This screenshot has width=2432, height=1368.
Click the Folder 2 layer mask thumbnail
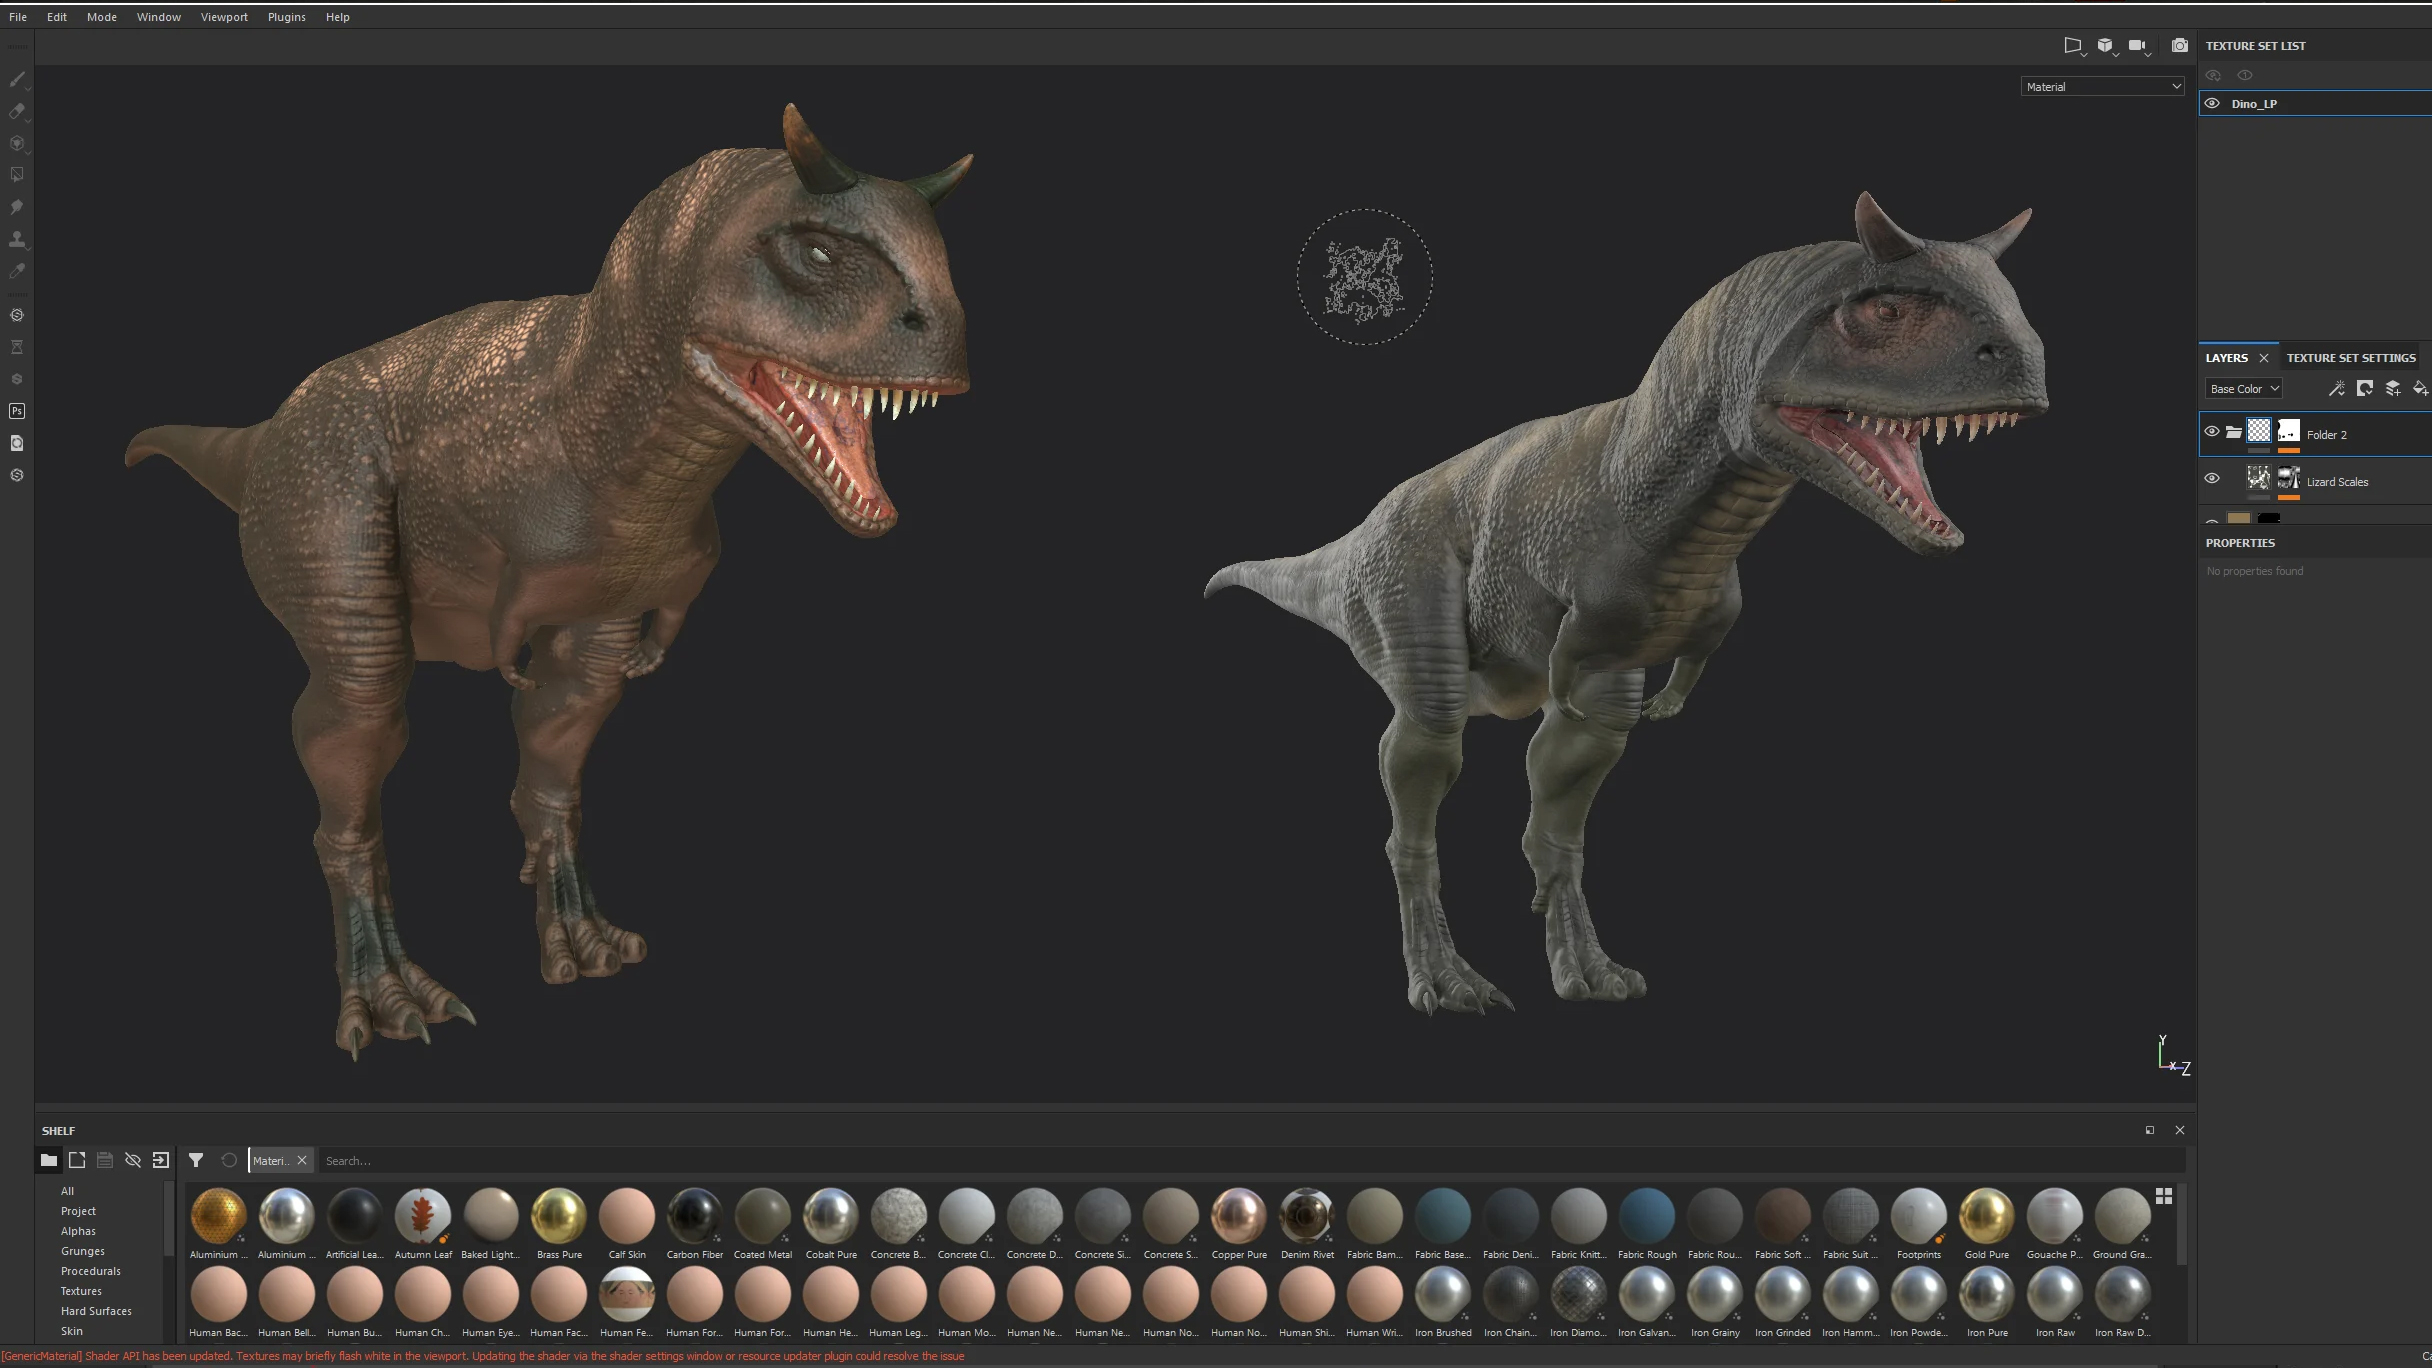(2289, 431)
